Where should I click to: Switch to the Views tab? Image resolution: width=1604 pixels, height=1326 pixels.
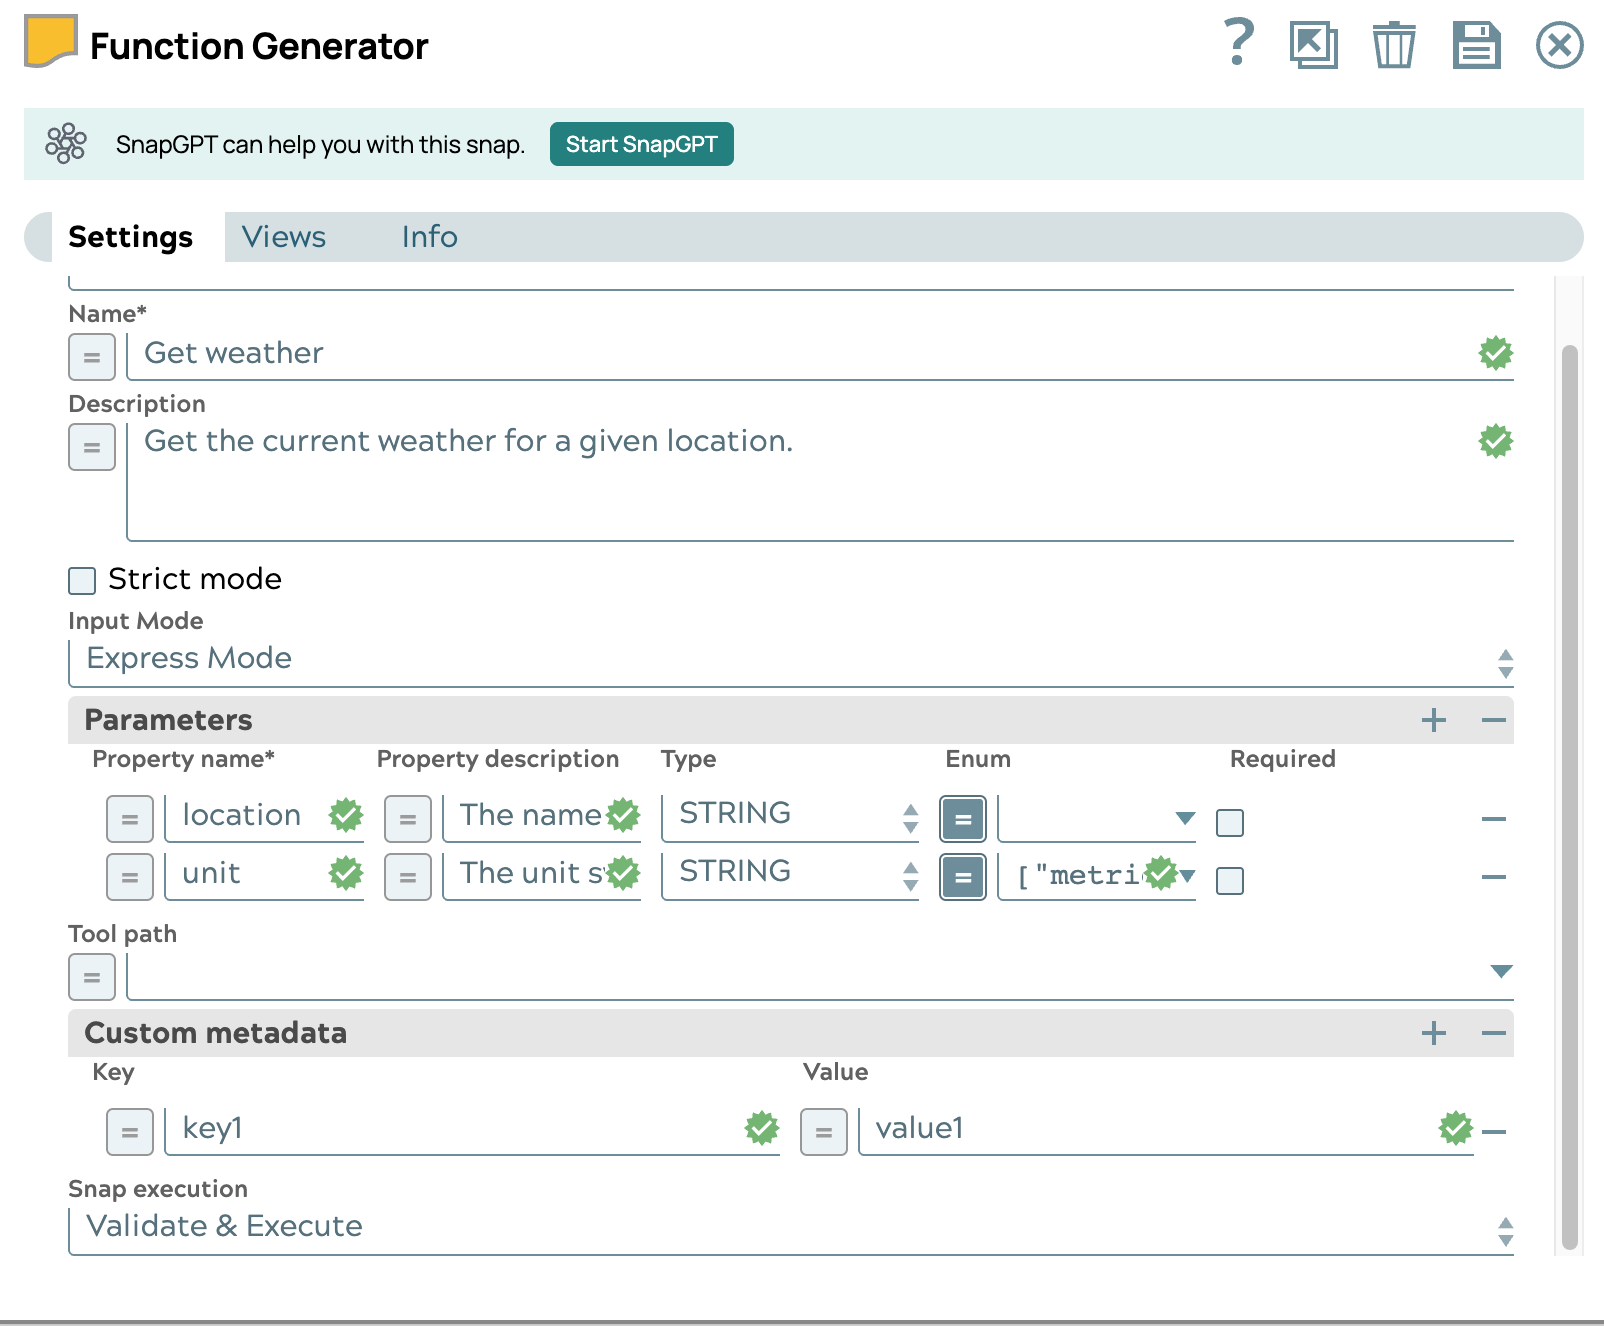click(283, 237)
